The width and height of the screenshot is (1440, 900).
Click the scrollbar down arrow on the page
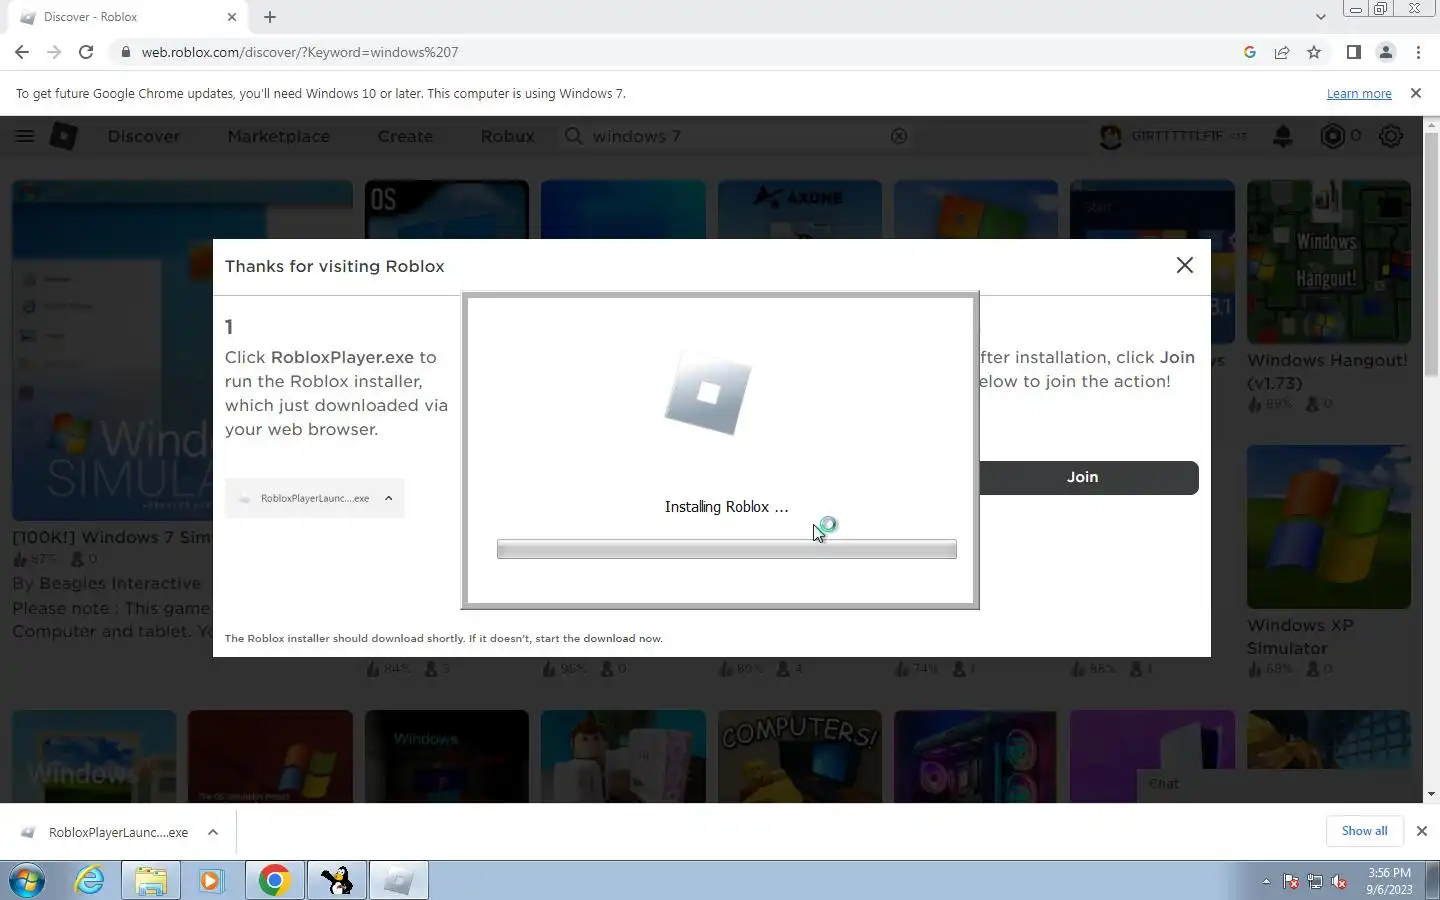point(1431,794)
